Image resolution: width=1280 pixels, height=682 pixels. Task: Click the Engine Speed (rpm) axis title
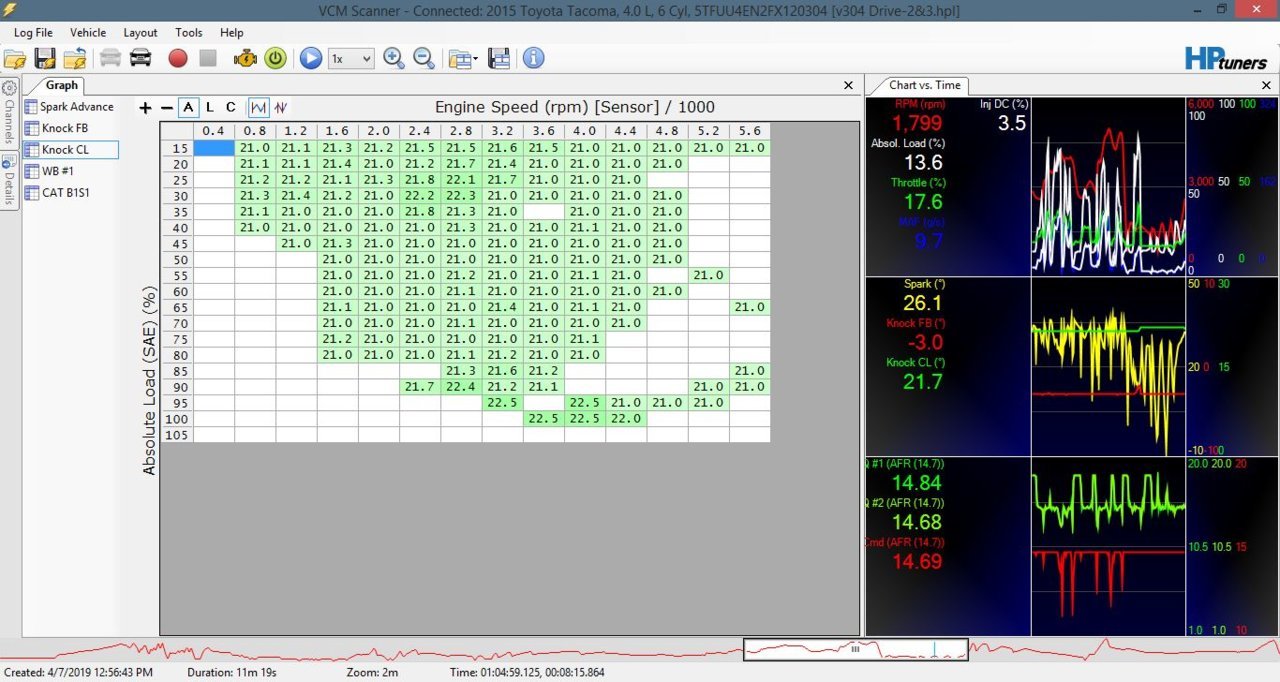[x=575, y=107]
